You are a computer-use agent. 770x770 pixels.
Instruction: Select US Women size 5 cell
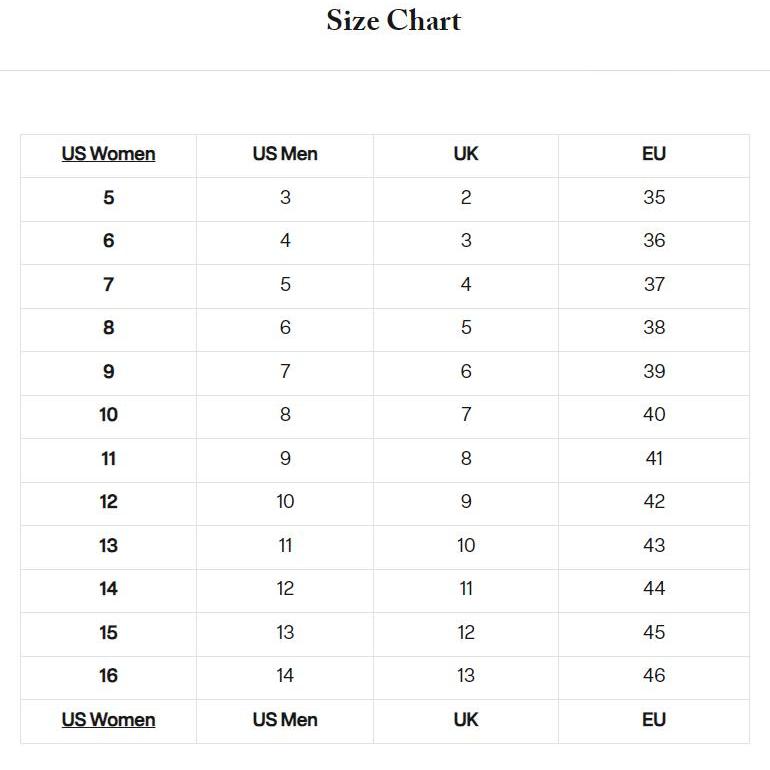click(108, 198)
